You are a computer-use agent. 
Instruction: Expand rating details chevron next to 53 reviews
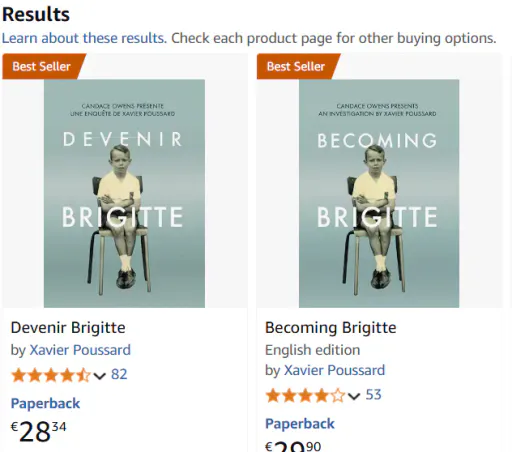354,396
